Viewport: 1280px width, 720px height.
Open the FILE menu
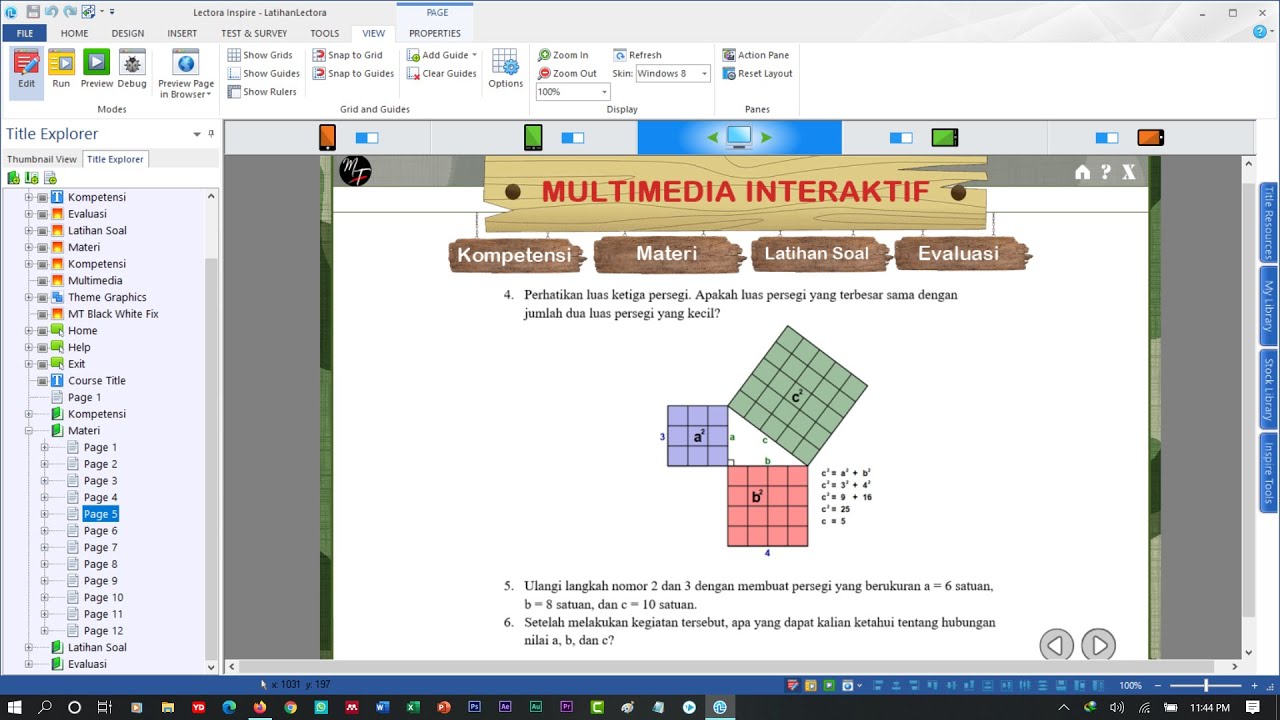point(25,33)
